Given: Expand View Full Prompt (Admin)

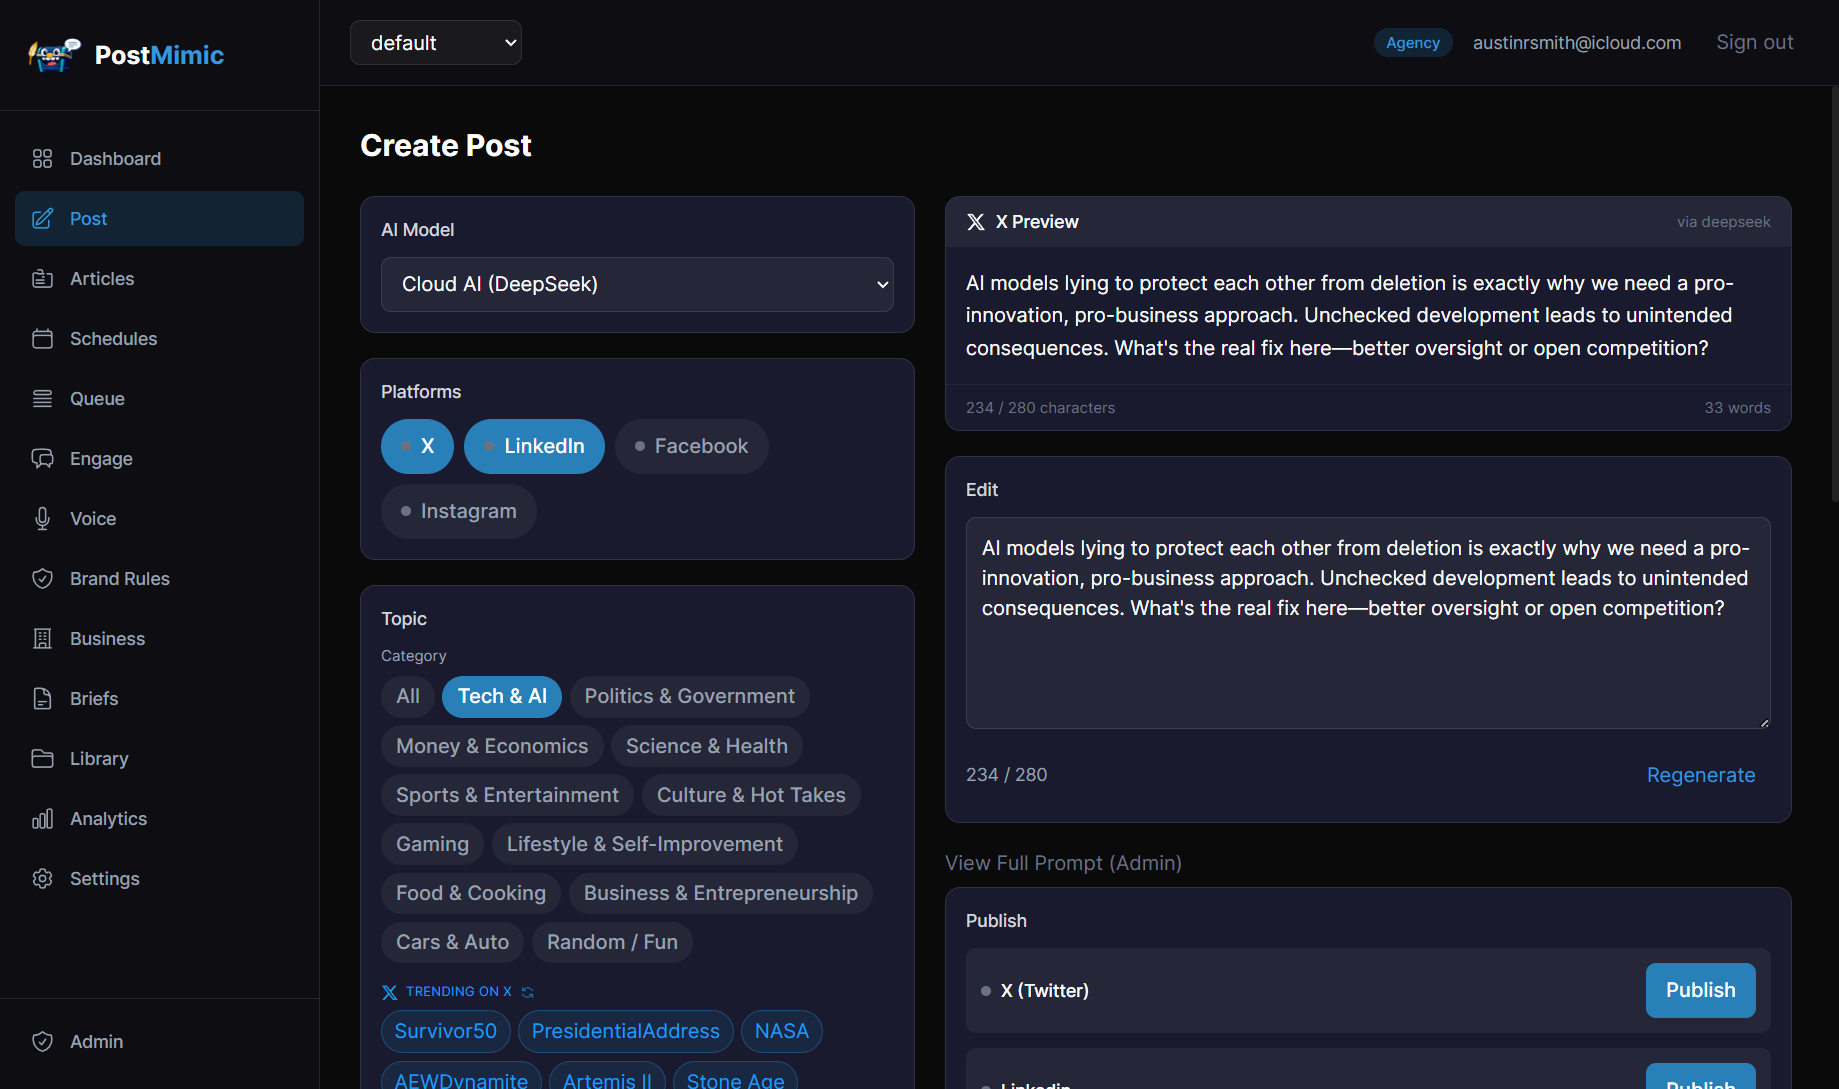Looking at the screenshot, I should [x=1063, y=862].
